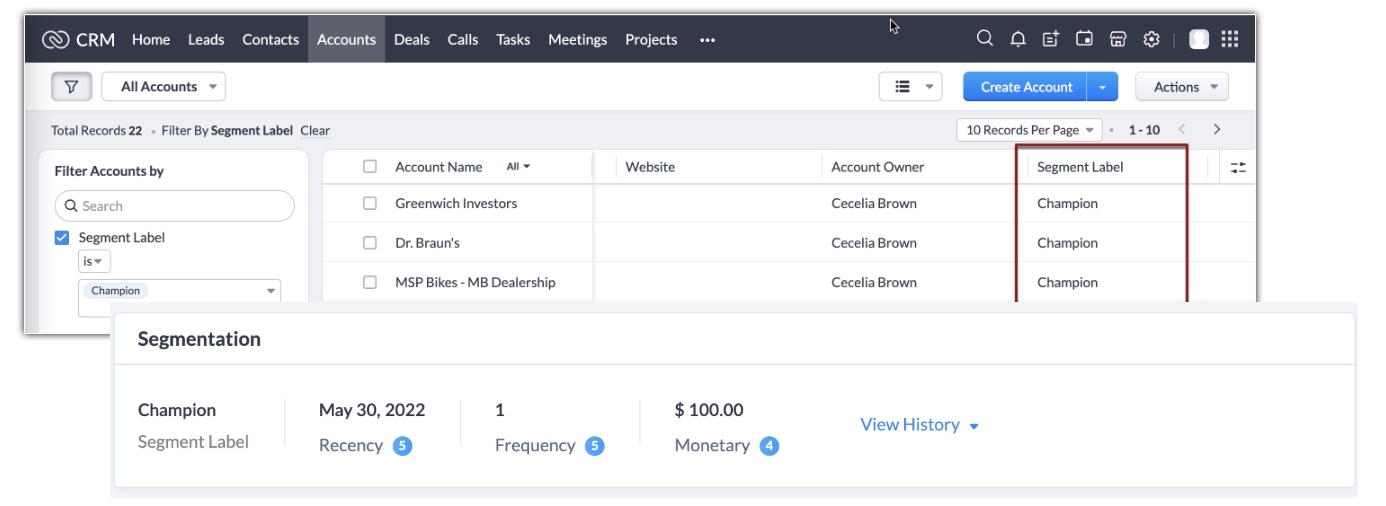Expand the All Accounts view dropdown

[x=164, y=87]
